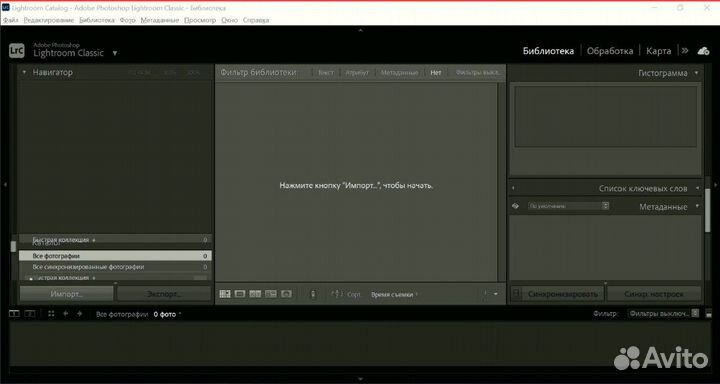This screenshot has height=384, width=720.
Task: Open the Фото menu
Action: [128, 20]
